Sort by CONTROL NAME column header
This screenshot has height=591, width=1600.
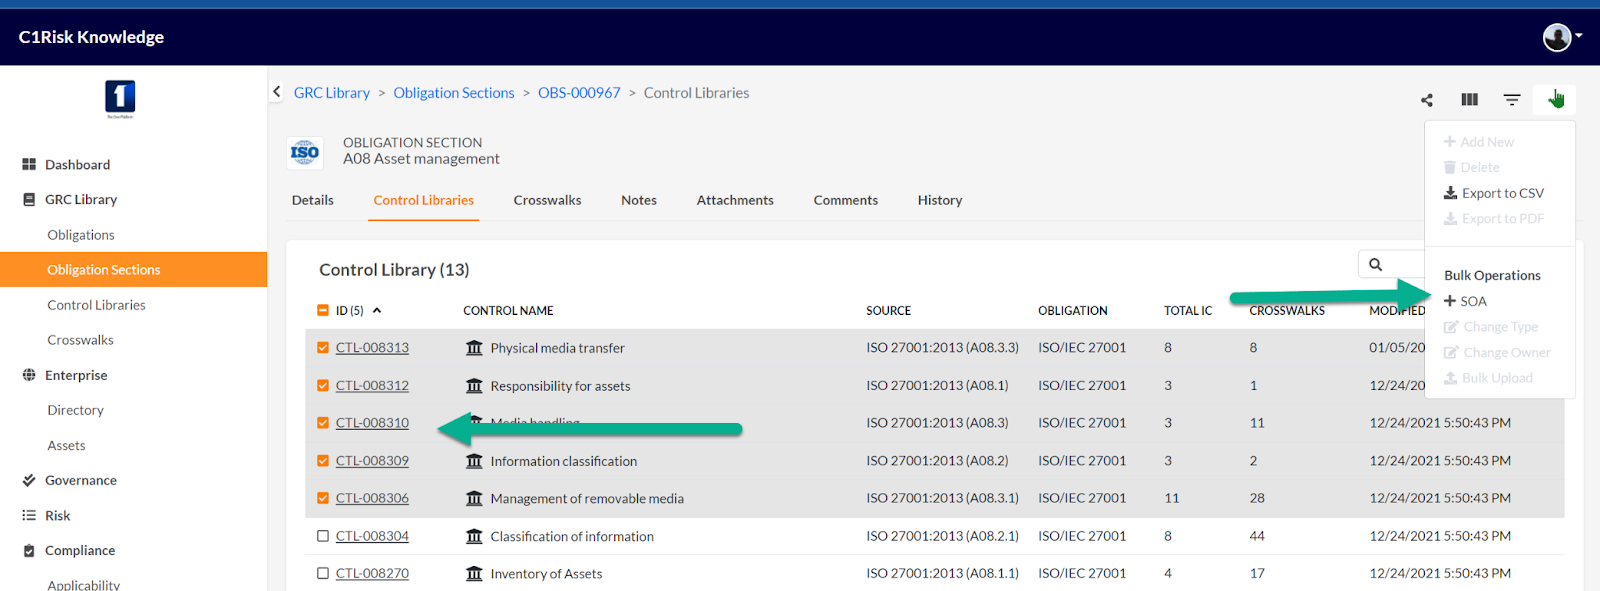point(508,311)
